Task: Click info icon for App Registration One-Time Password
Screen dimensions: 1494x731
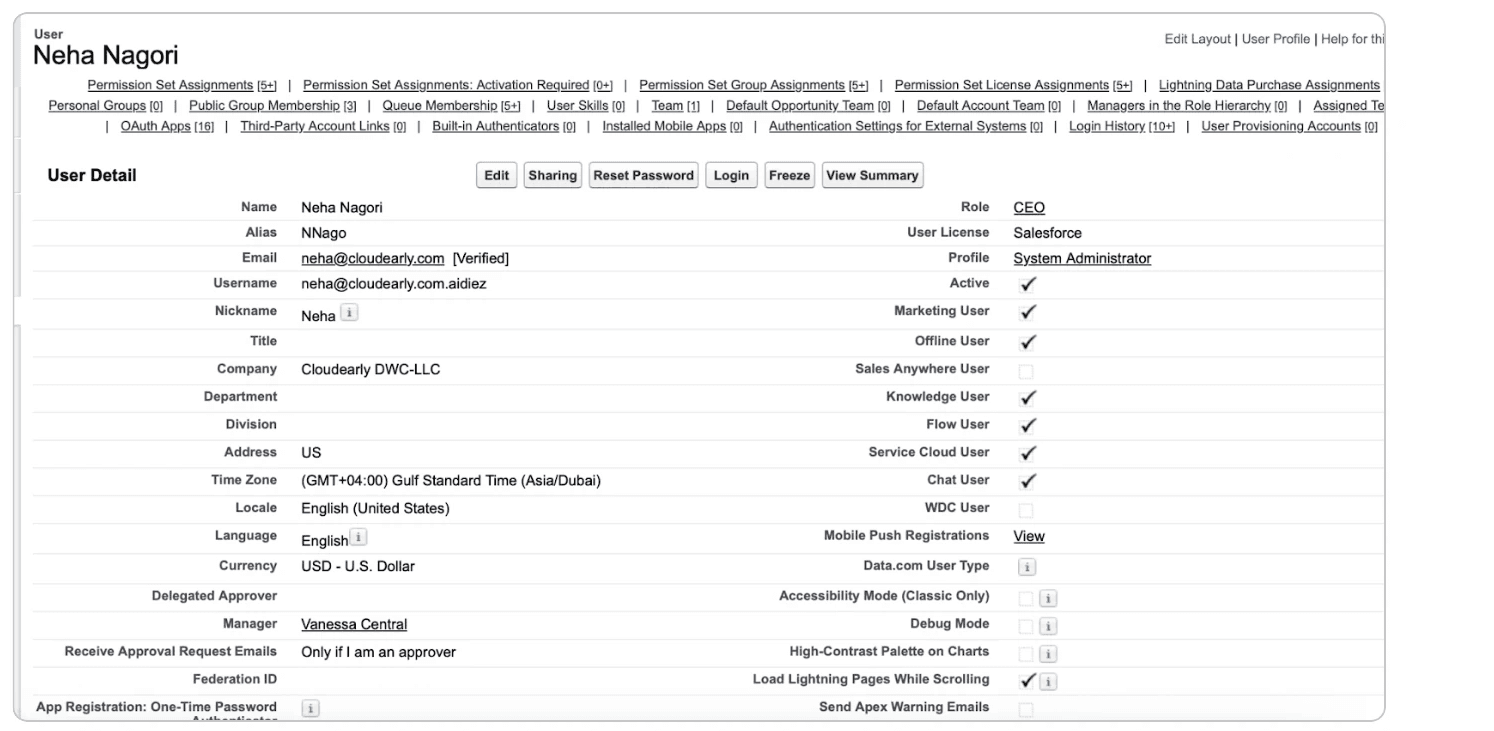Action: [x=310, y=708]
